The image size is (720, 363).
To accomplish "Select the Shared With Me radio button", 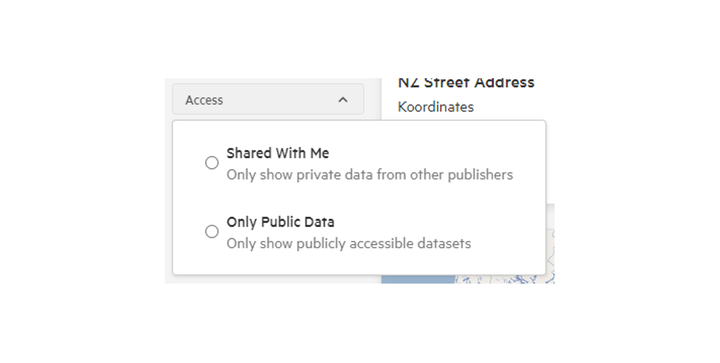I will coord(212,163).
